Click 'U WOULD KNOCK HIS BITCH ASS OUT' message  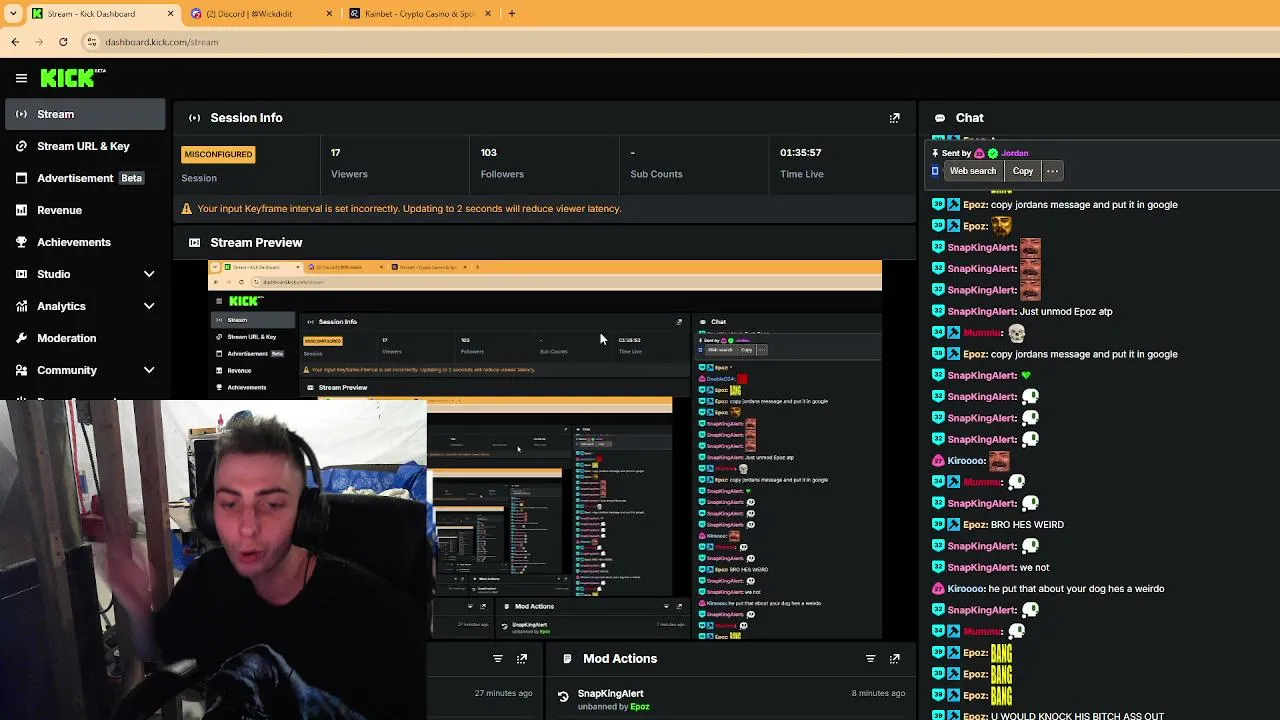[1078, 716]
